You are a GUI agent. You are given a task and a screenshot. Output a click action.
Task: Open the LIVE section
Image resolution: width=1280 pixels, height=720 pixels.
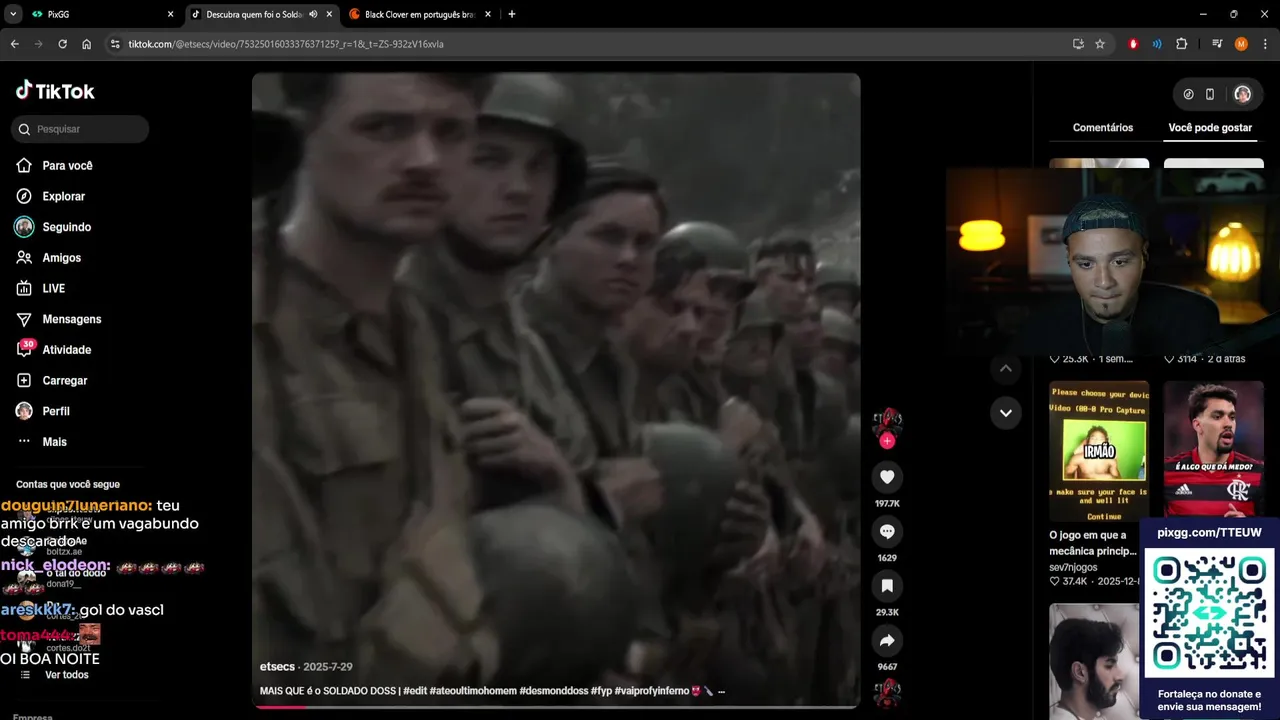(53, 289)
